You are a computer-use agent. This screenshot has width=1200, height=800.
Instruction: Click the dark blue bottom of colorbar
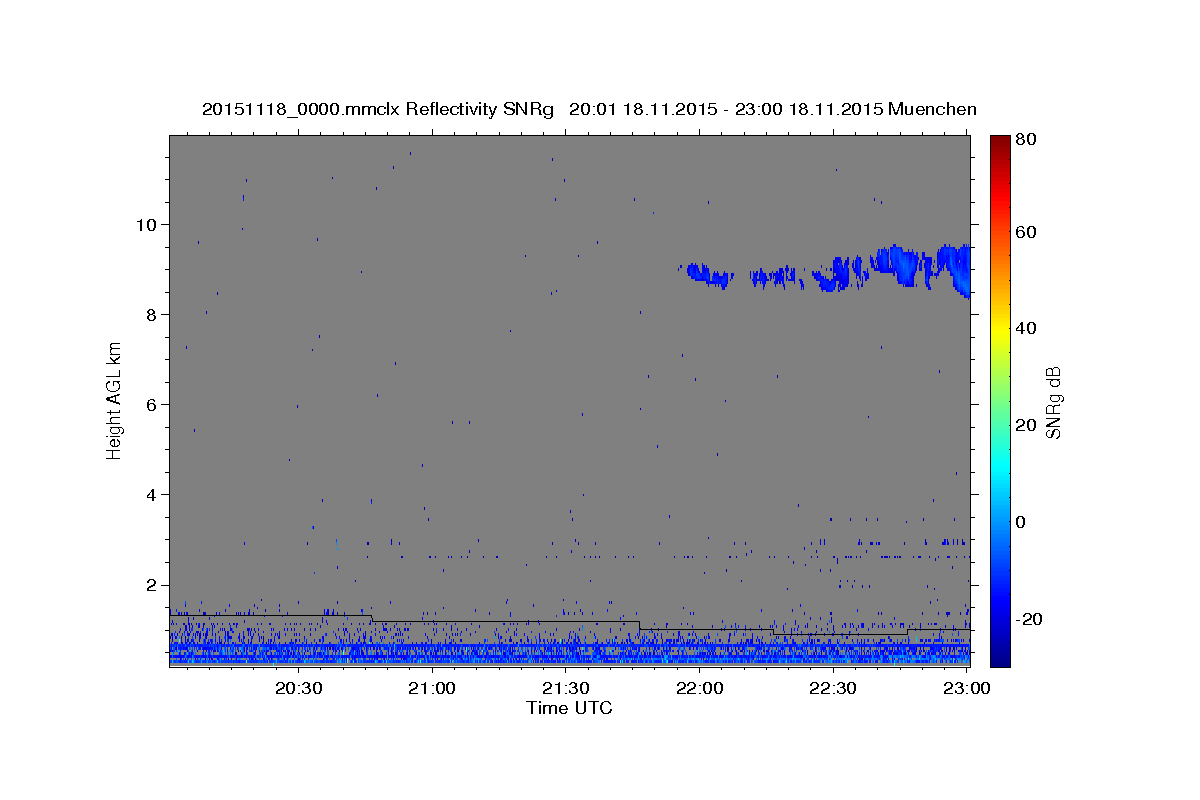[x=1000, y=655]
